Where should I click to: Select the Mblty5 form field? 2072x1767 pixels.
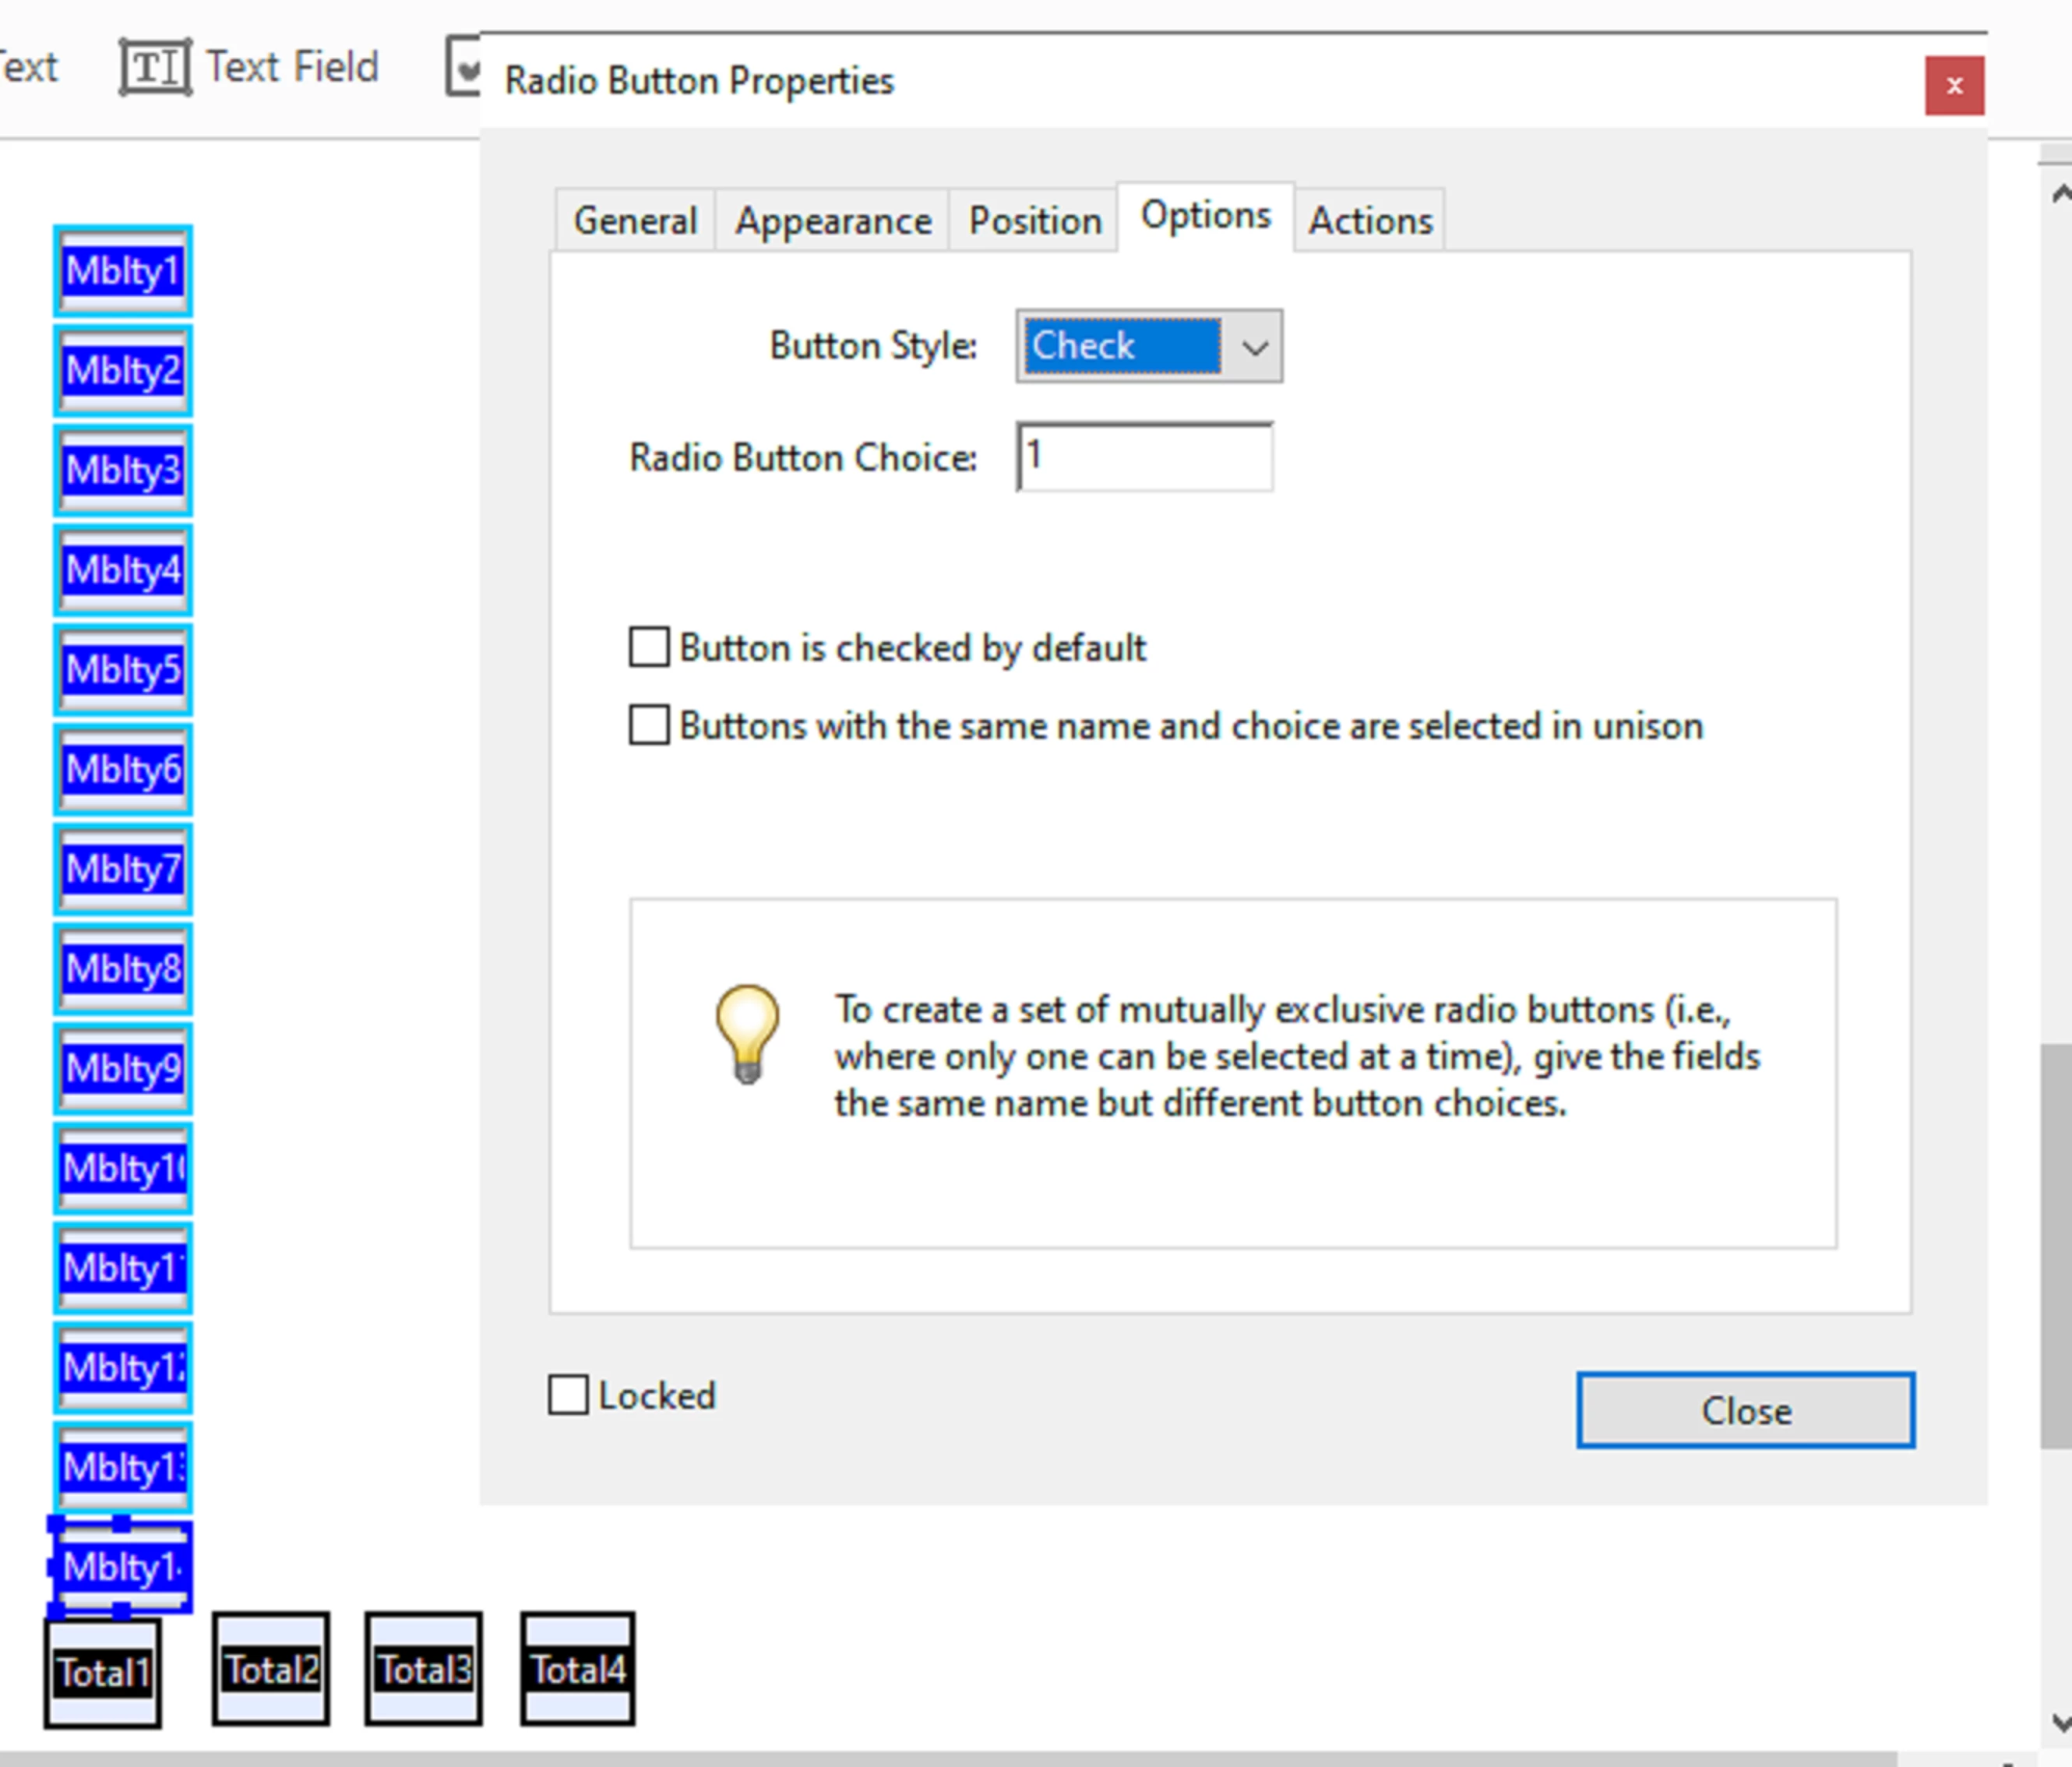tap(123, 669)
